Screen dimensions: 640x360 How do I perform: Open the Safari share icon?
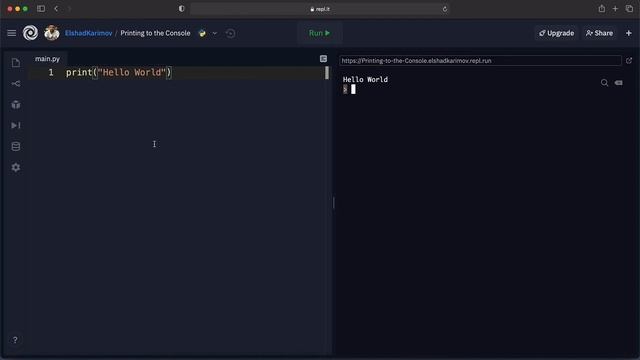click(x=602, y=9)
